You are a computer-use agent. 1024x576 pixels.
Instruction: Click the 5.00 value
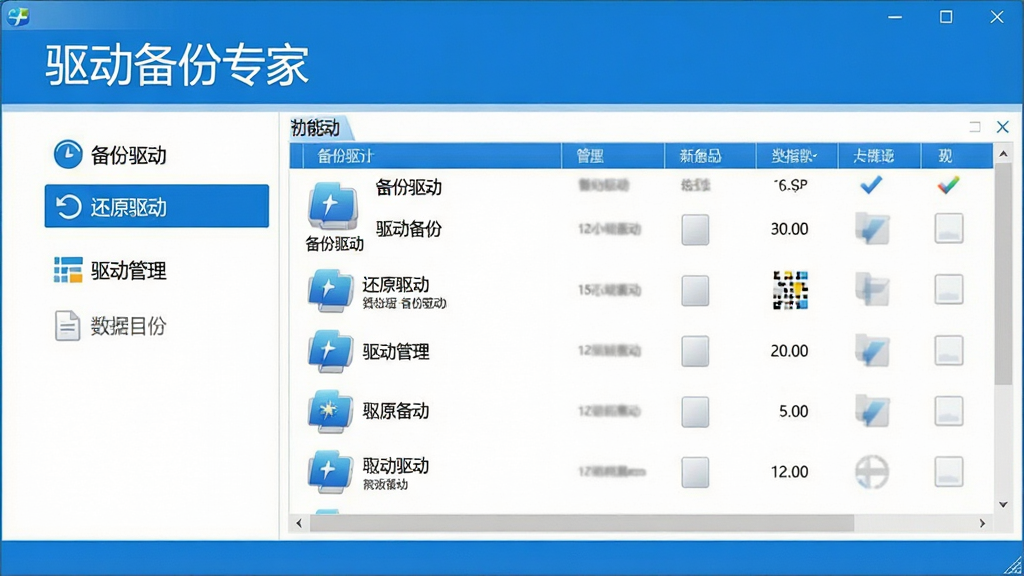point(793,411)
